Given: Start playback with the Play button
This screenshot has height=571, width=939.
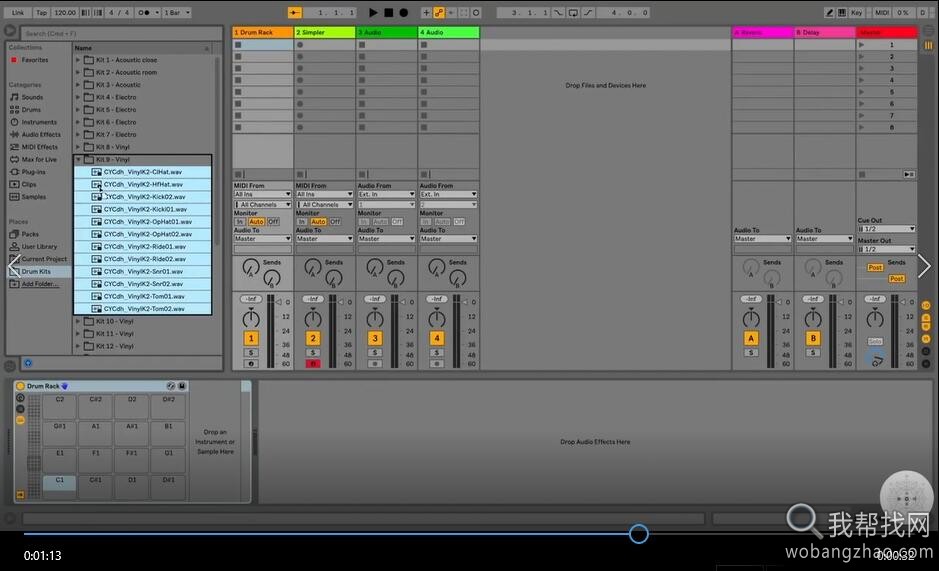Looking at the screenshot, I should [x=372, y=12].
